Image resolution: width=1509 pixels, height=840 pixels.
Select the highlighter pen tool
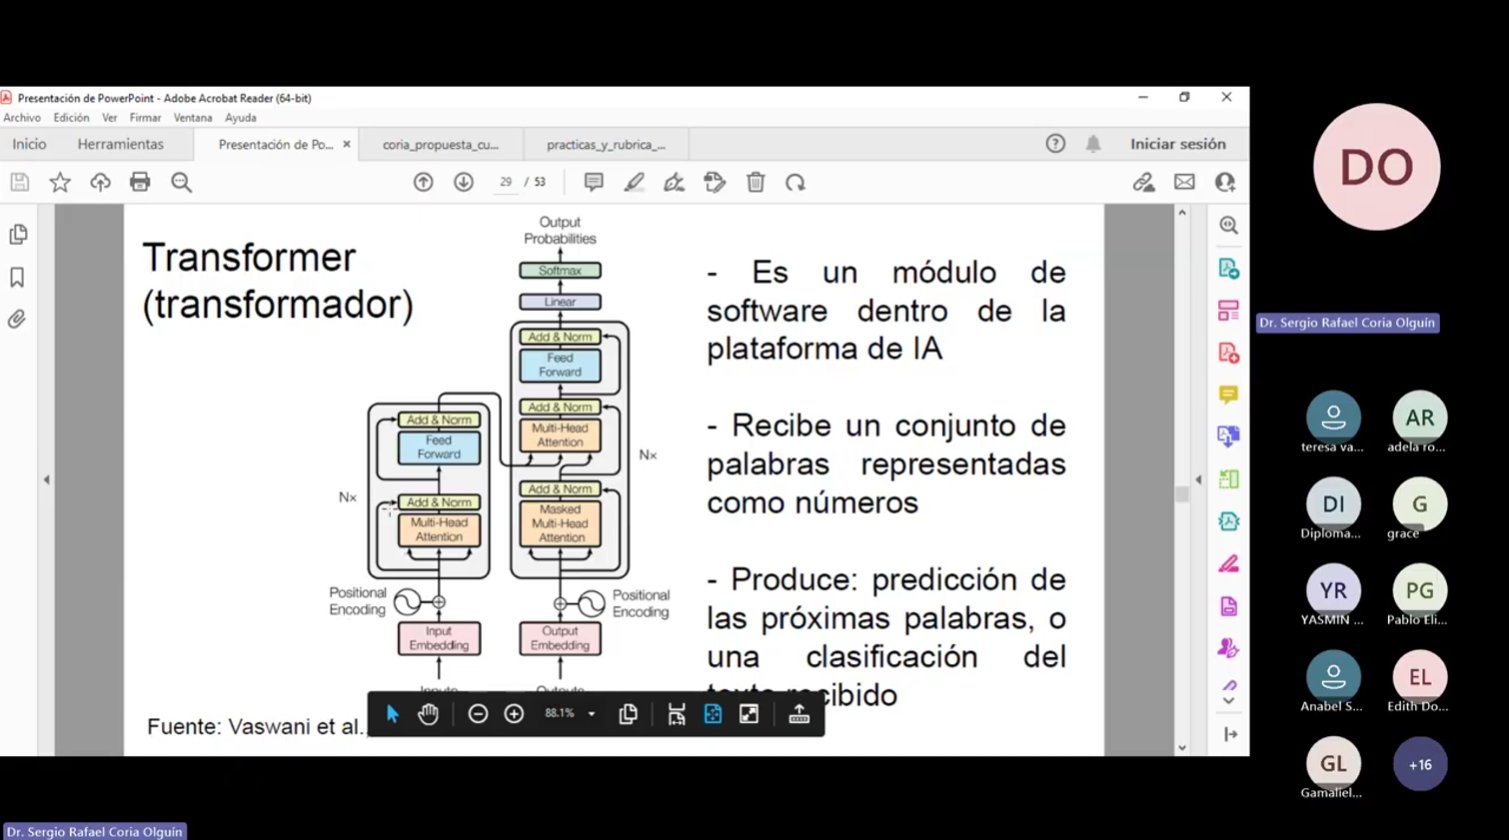pyautogui.click(x=634, y=182)
